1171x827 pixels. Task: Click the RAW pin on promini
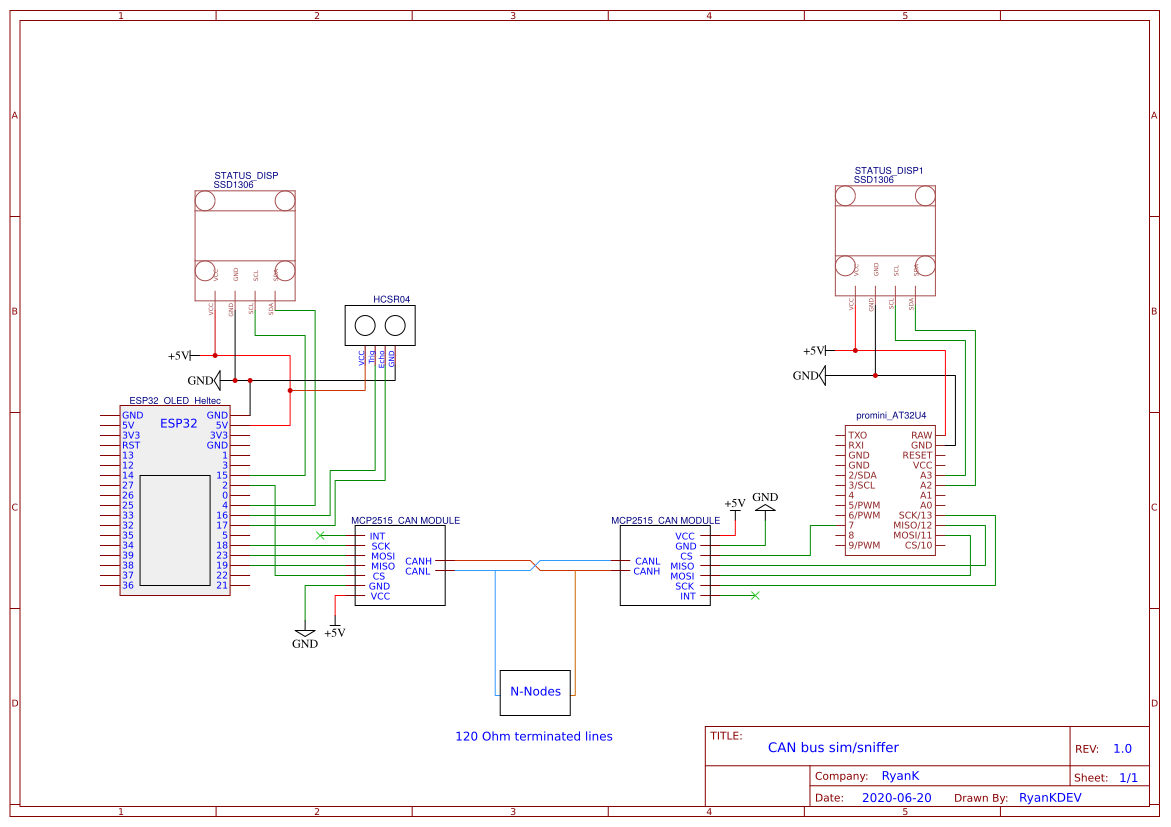(x=922, y=436)
